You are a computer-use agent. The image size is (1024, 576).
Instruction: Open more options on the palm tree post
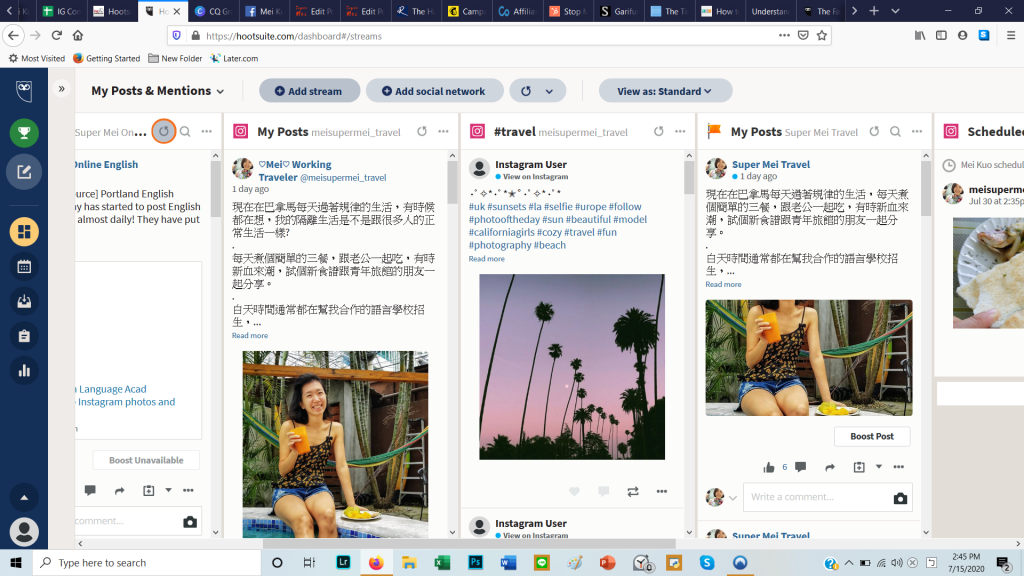pos(661,491)
